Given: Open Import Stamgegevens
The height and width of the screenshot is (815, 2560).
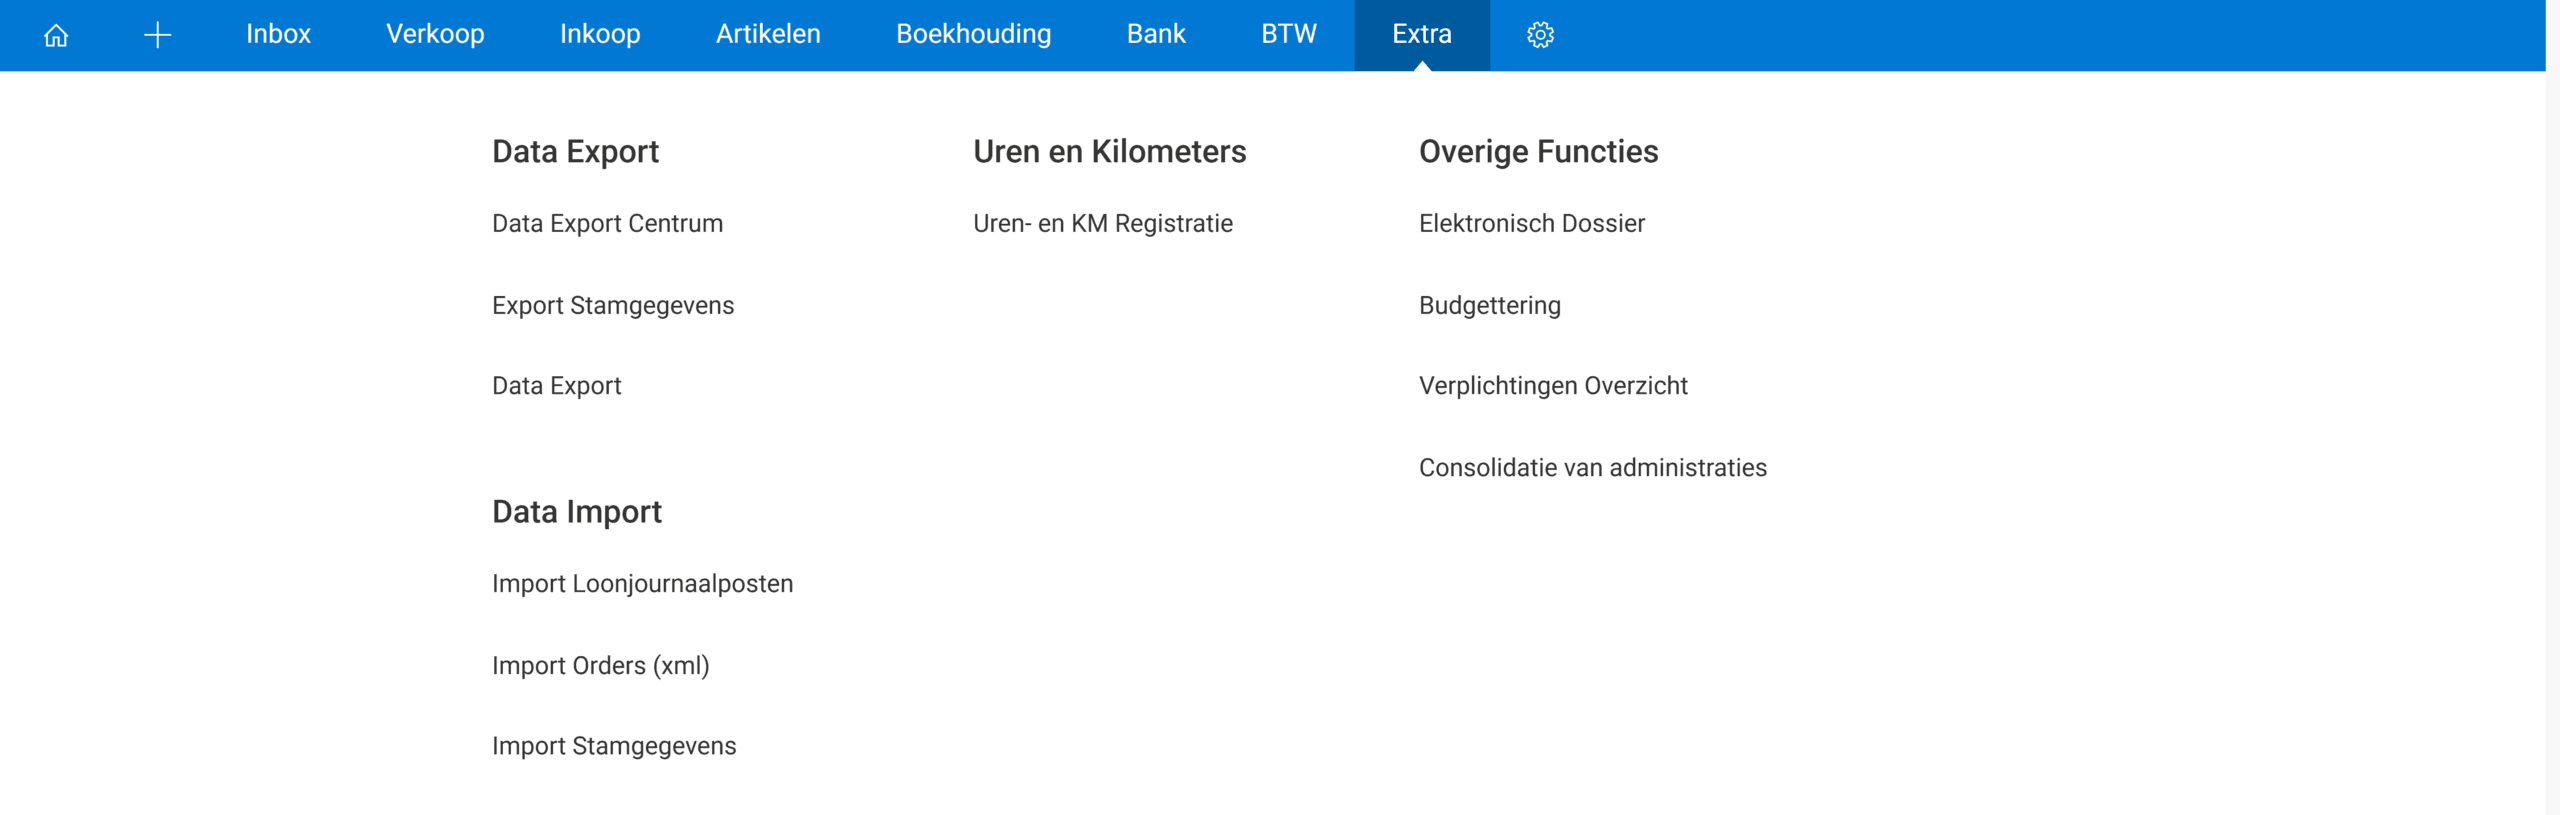Looking at the screenshot, I should 614,746.
